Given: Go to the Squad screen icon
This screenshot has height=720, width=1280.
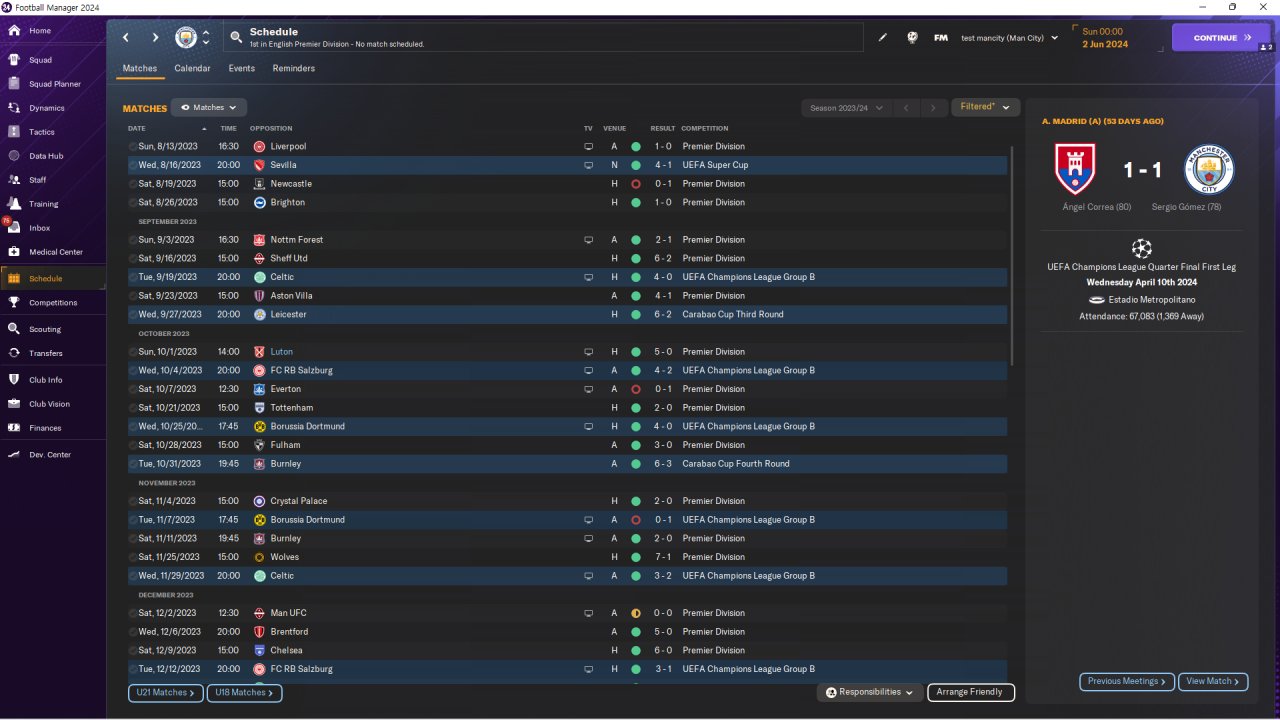Looking at the screenshot, I should [x=14, y=60].
